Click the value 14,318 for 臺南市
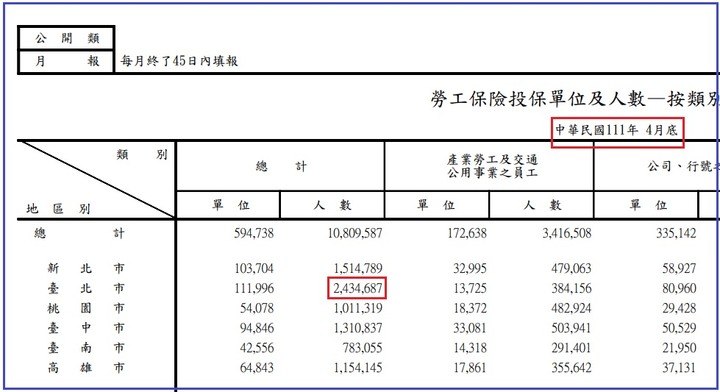The image size is (720, 392). (470, 348)
